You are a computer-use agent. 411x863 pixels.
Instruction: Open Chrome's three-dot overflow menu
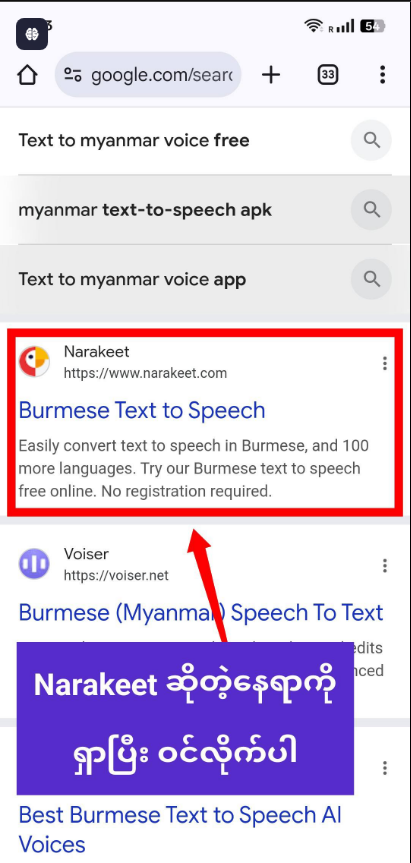coord(382,75)
